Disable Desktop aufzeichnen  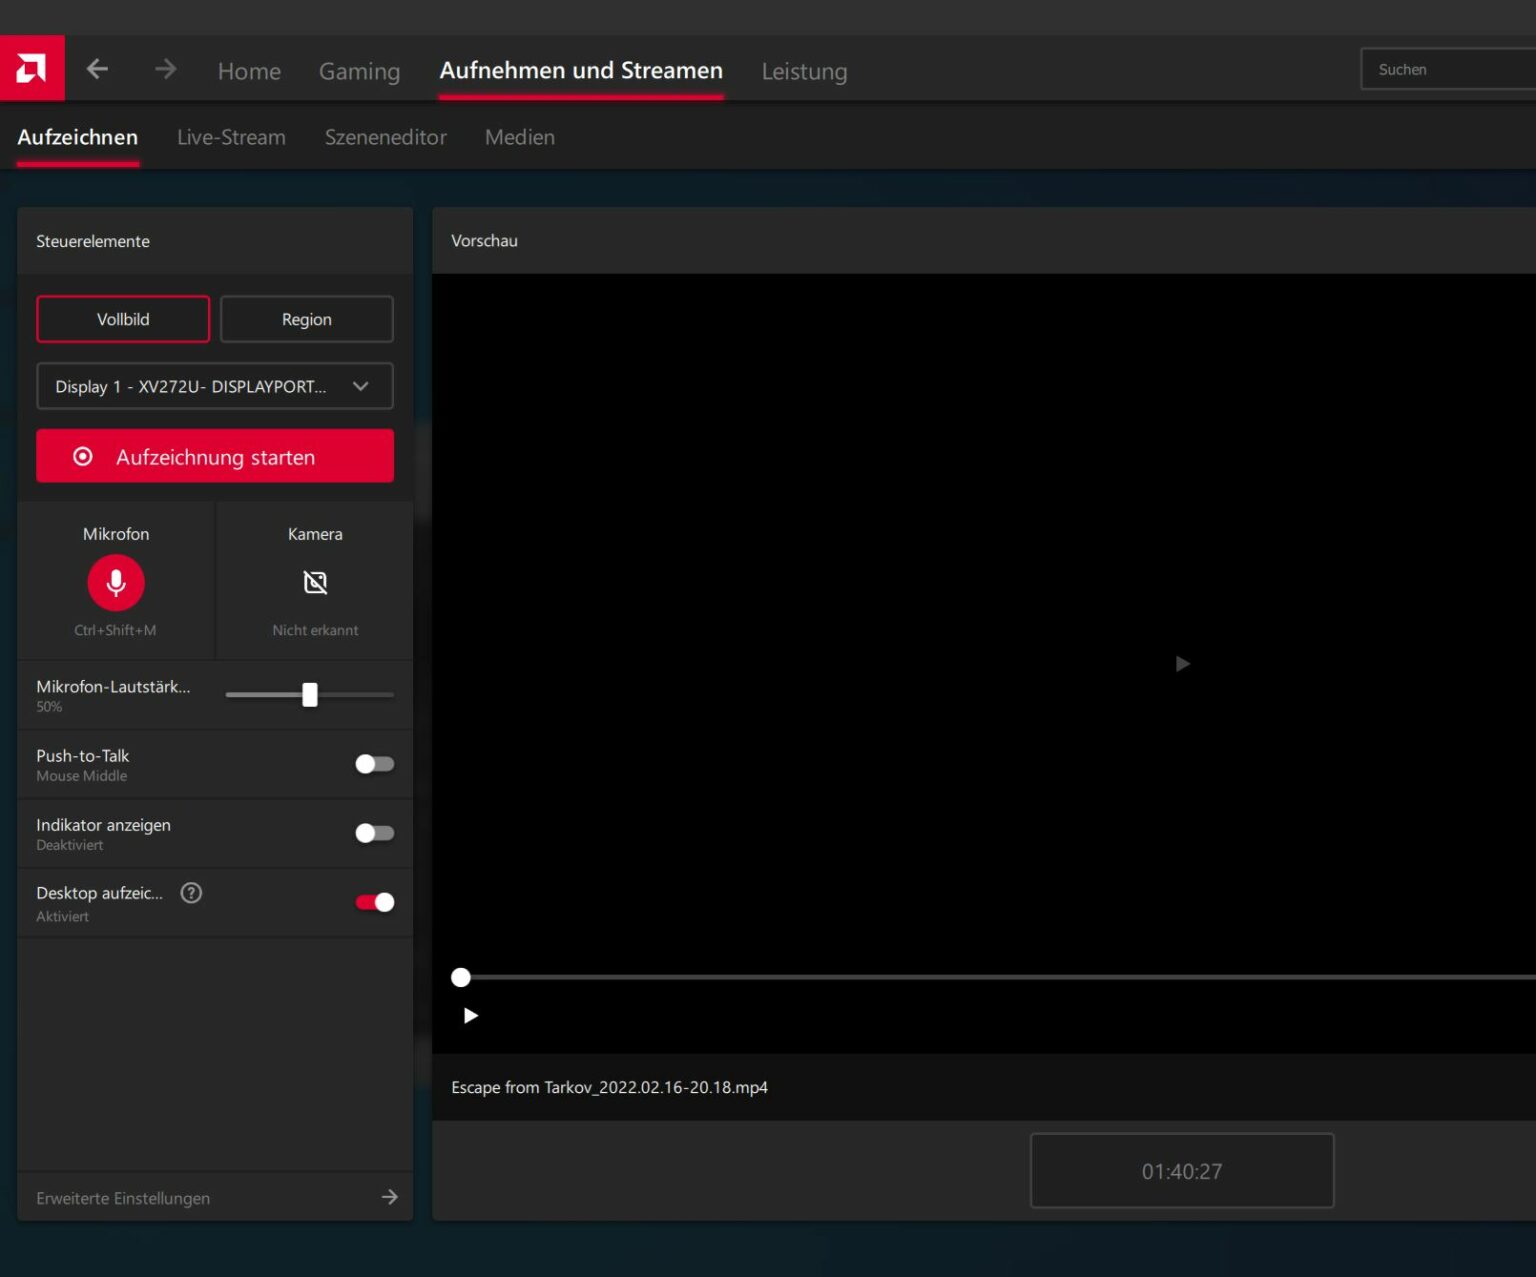374,901
